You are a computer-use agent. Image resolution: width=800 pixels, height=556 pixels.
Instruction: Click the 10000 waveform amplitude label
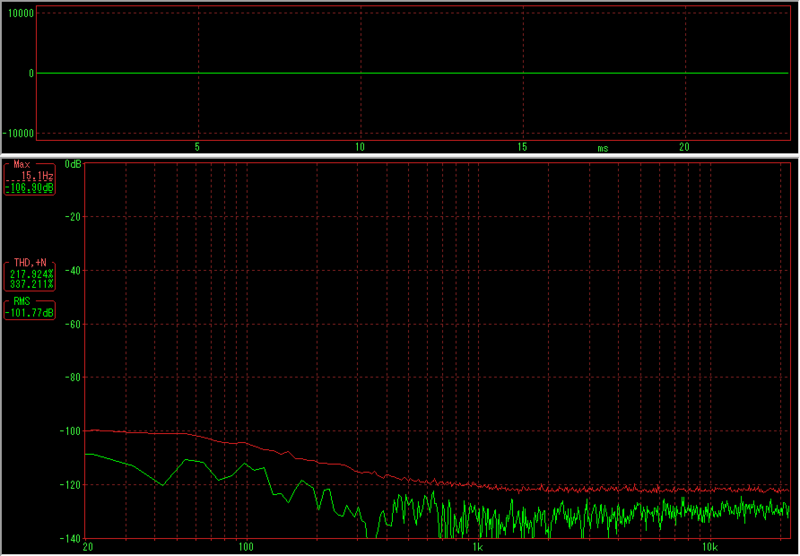20,13
